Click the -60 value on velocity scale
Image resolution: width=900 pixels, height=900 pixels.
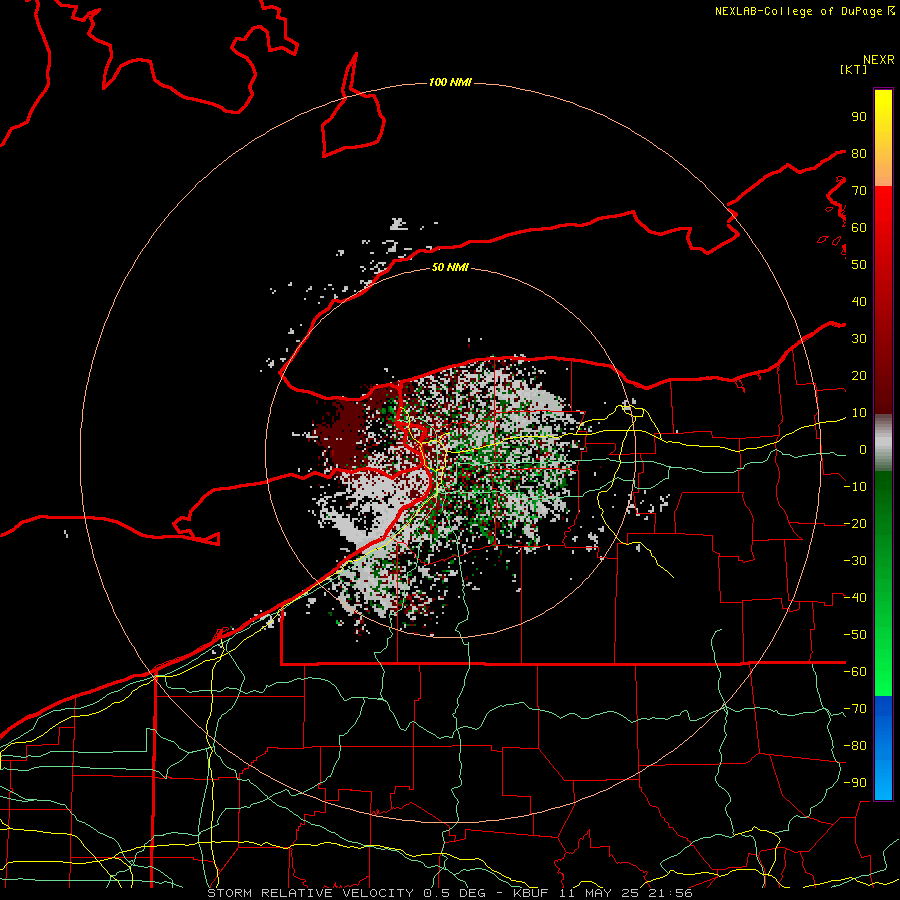pos(855,672)
